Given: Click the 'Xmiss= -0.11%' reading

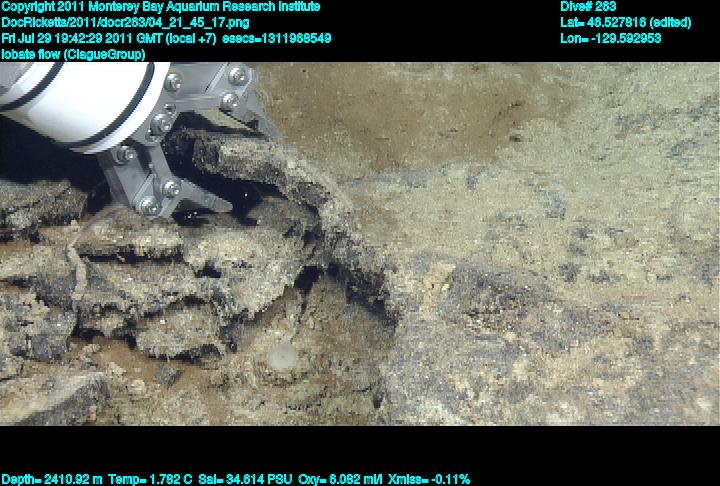Looking at the screenshot, I should point(429,480).
